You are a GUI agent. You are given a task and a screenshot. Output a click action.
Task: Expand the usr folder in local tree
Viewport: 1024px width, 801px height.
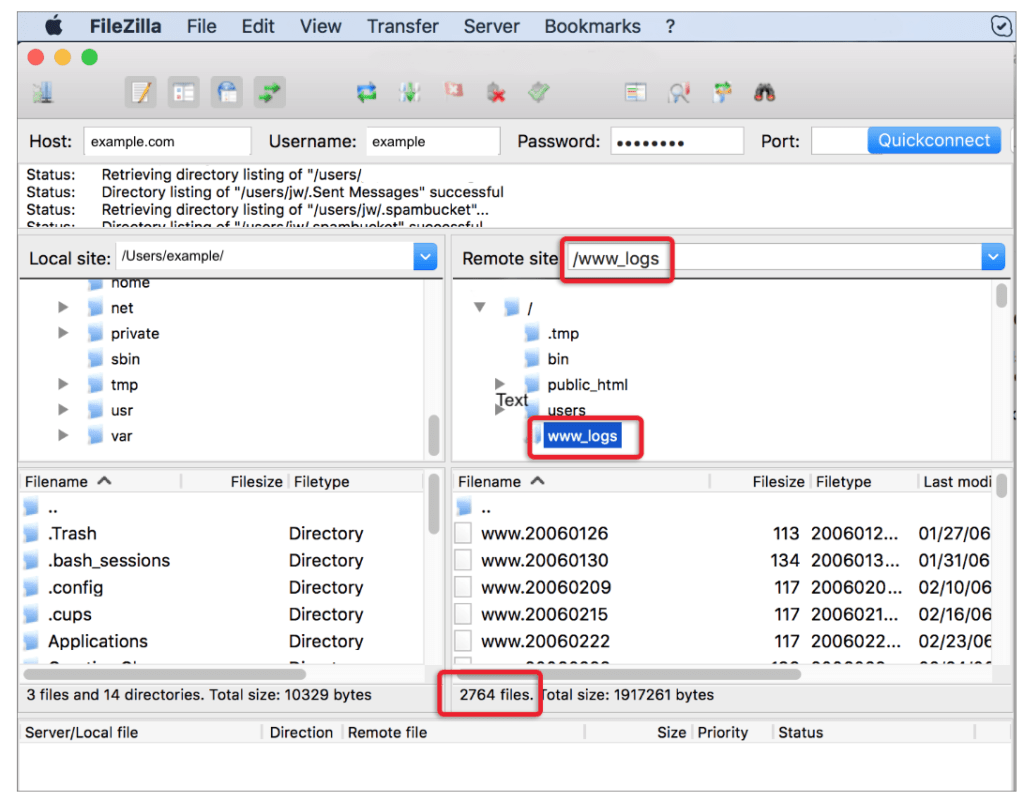[62, 410]
